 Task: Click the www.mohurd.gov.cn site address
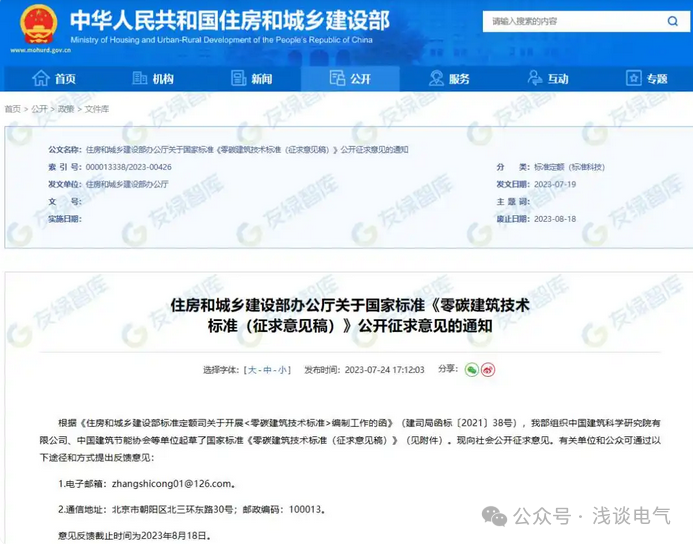tap(40, 50)
